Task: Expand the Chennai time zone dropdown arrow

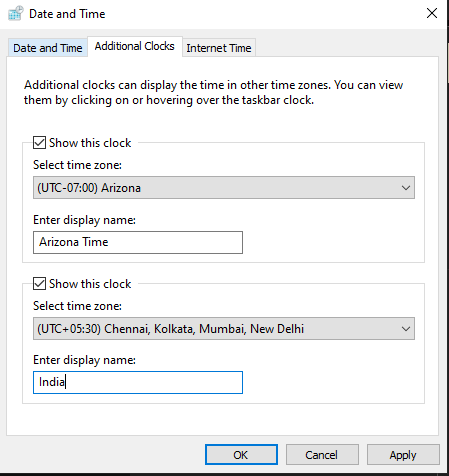Action: tap(406, 329)
